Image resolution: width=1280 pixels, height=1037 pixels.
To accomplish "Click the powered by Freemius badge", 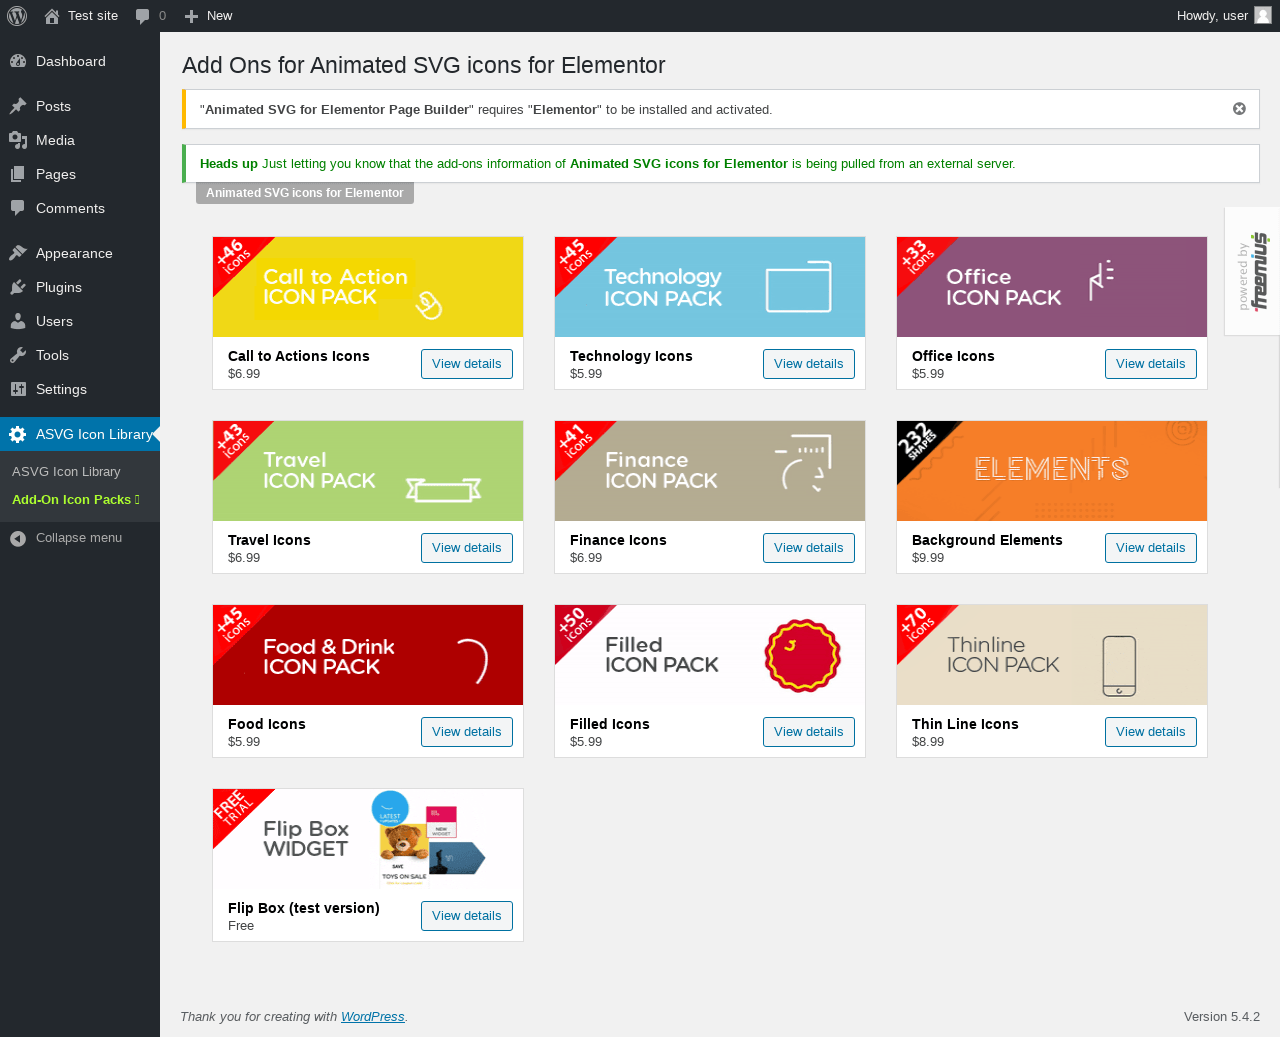I will [x=1253, y=272].
